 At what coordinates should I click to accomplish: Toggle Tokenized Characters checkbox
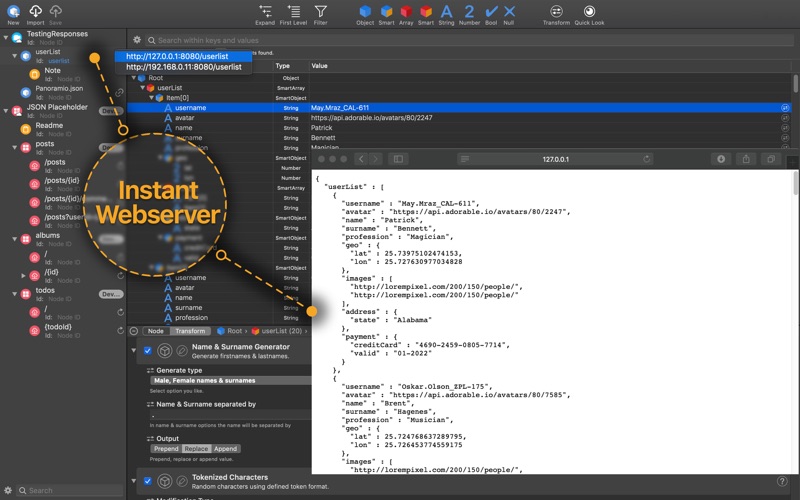click(148, 480)
